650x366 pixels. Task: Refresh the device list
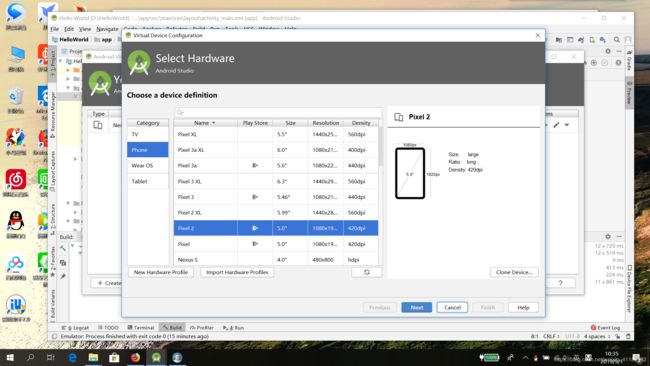[366, 272]
